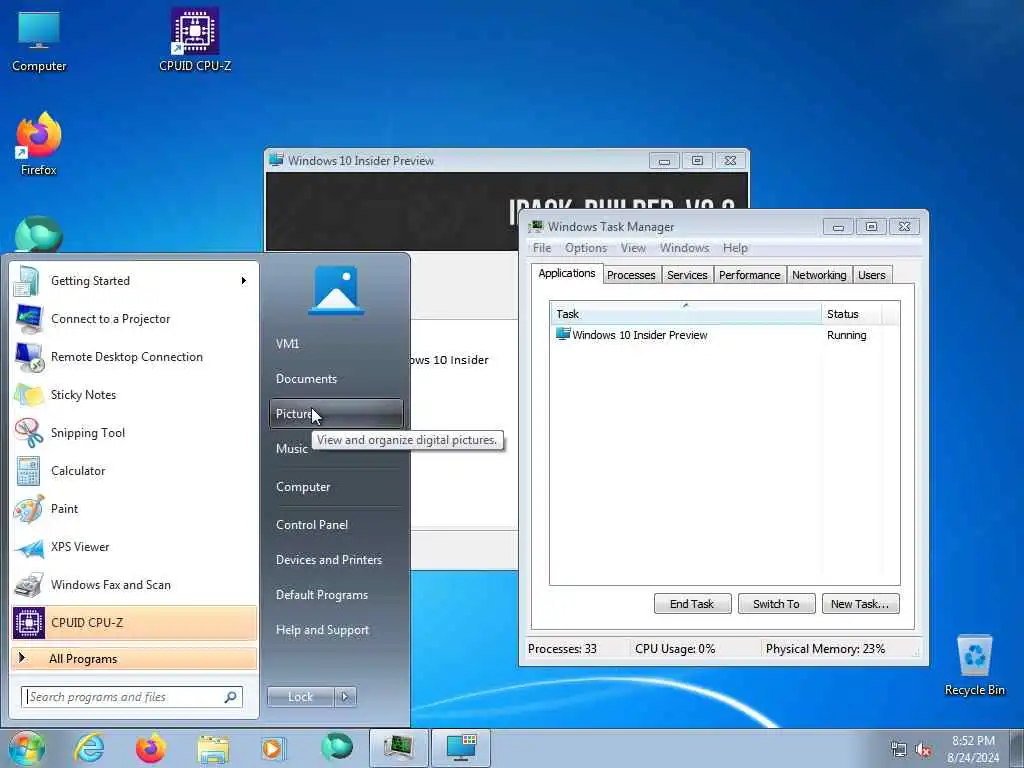Image resolution: width=1024 pixels, height=768 pixels.
Task: Open Internet Explorer from the taskbar
Action: tap(89, 748)
